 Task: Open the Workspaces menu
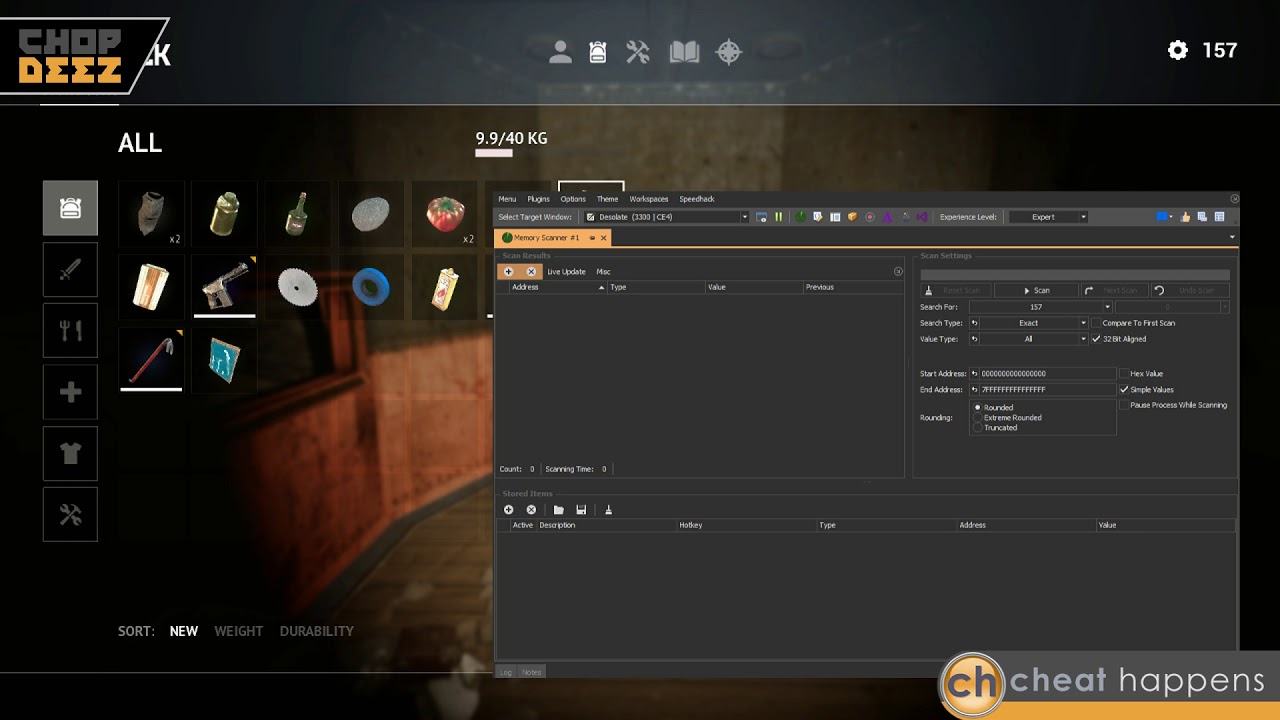649,199
